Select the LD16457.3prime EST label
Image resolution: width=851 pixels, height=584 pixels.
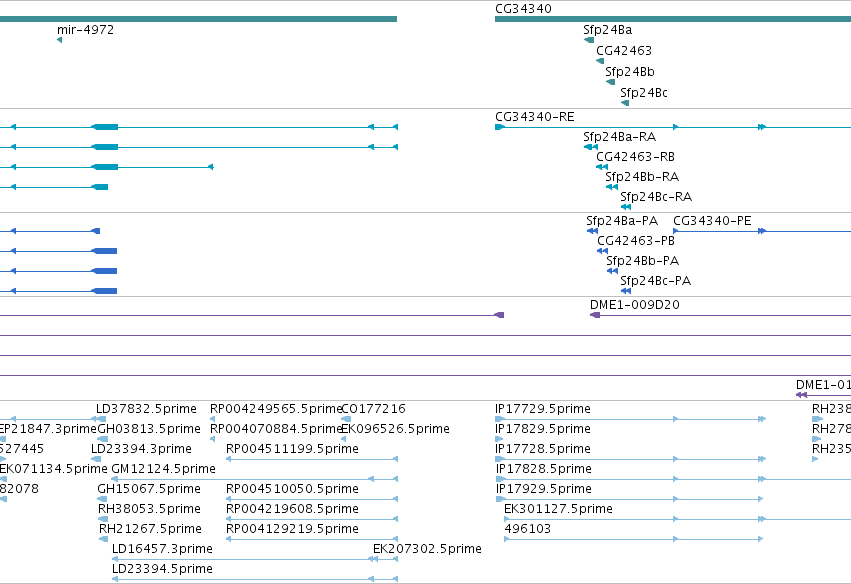[x=162, y=550]
